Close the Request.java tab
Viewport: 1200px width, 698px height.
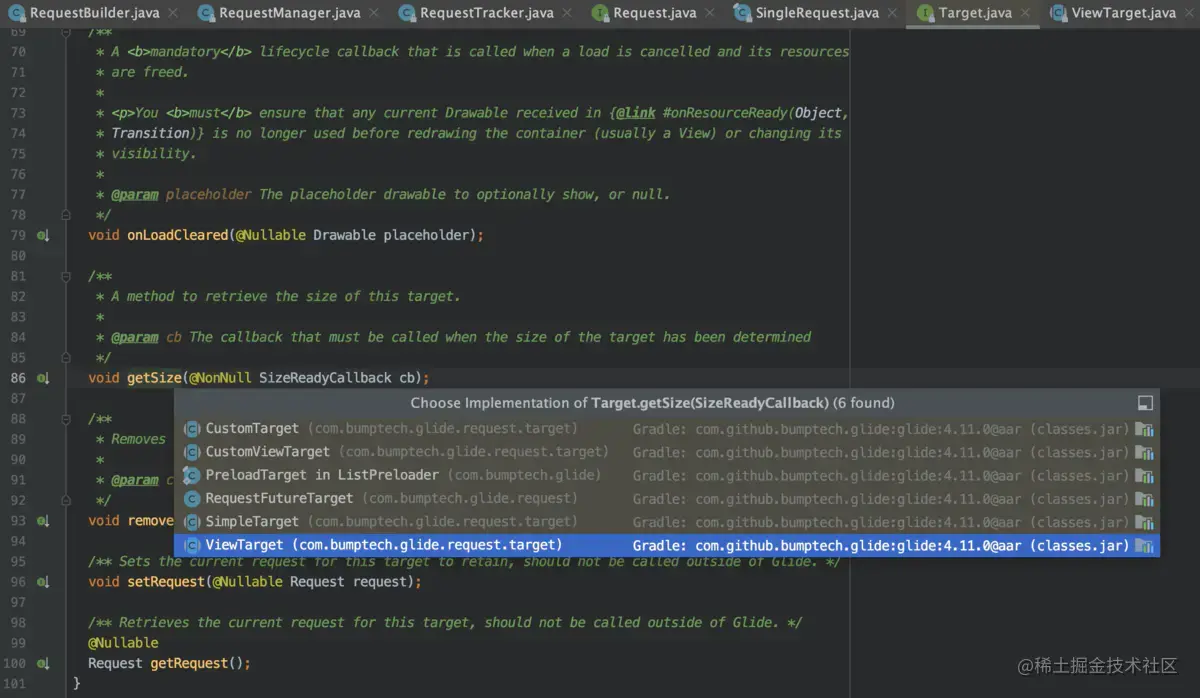coord(709,13)
